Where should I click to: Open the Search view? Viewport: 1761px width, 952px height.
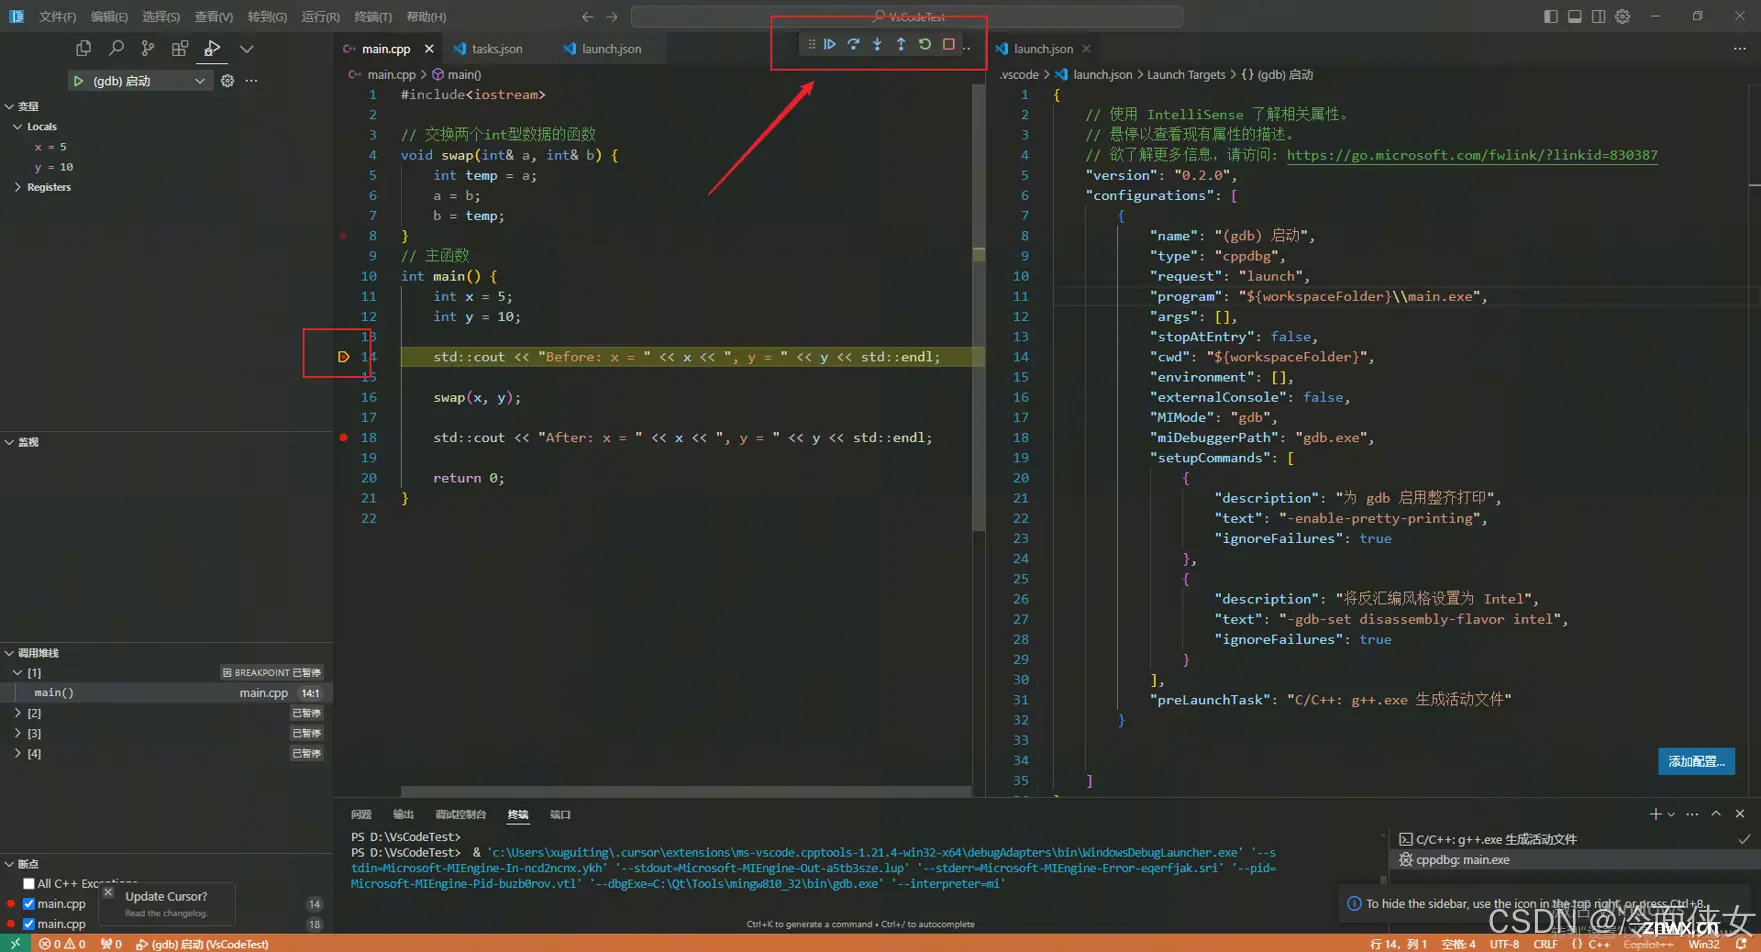[x=116, y=48]
